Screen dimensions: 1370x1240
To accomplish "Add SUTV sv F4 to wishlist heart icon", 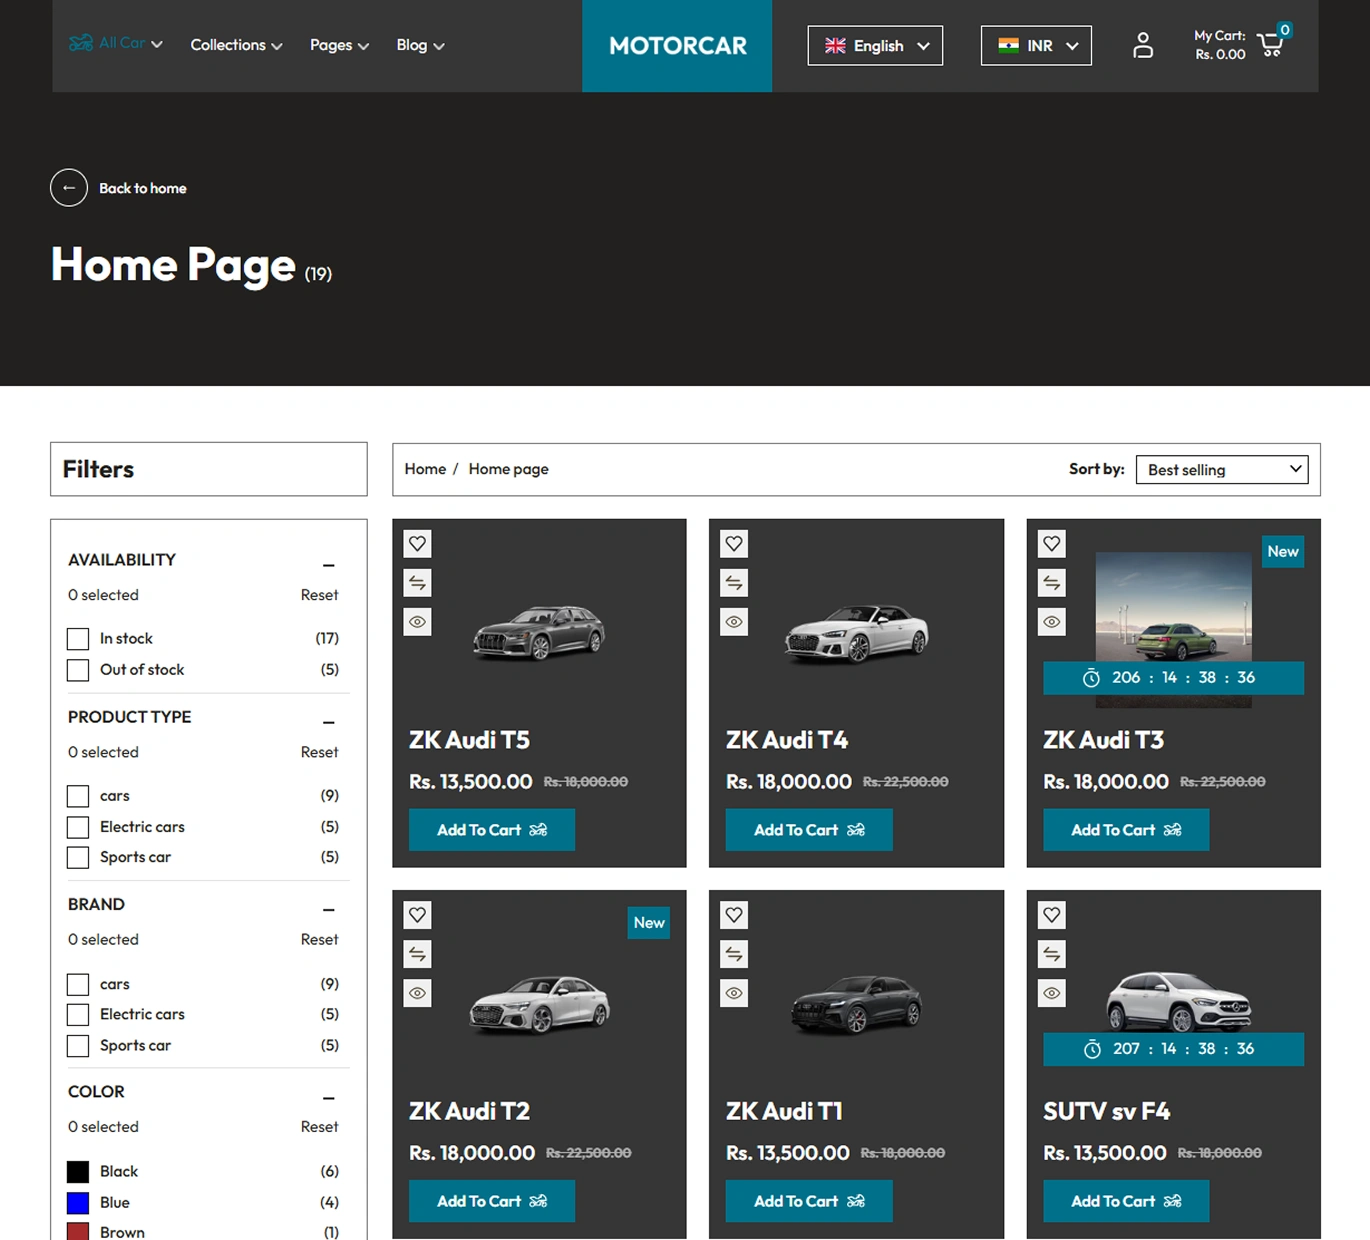I will [1052, 915].
